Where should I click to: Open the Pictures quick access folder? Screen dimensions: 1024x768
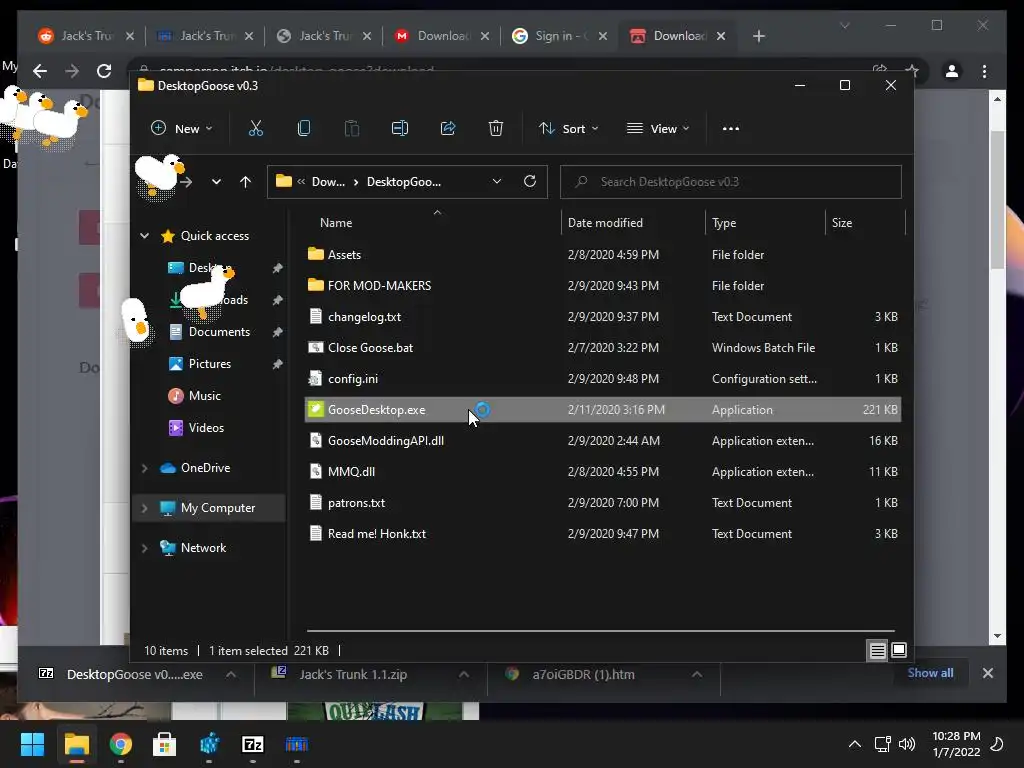pyautogui.click(x=209, y=364)
